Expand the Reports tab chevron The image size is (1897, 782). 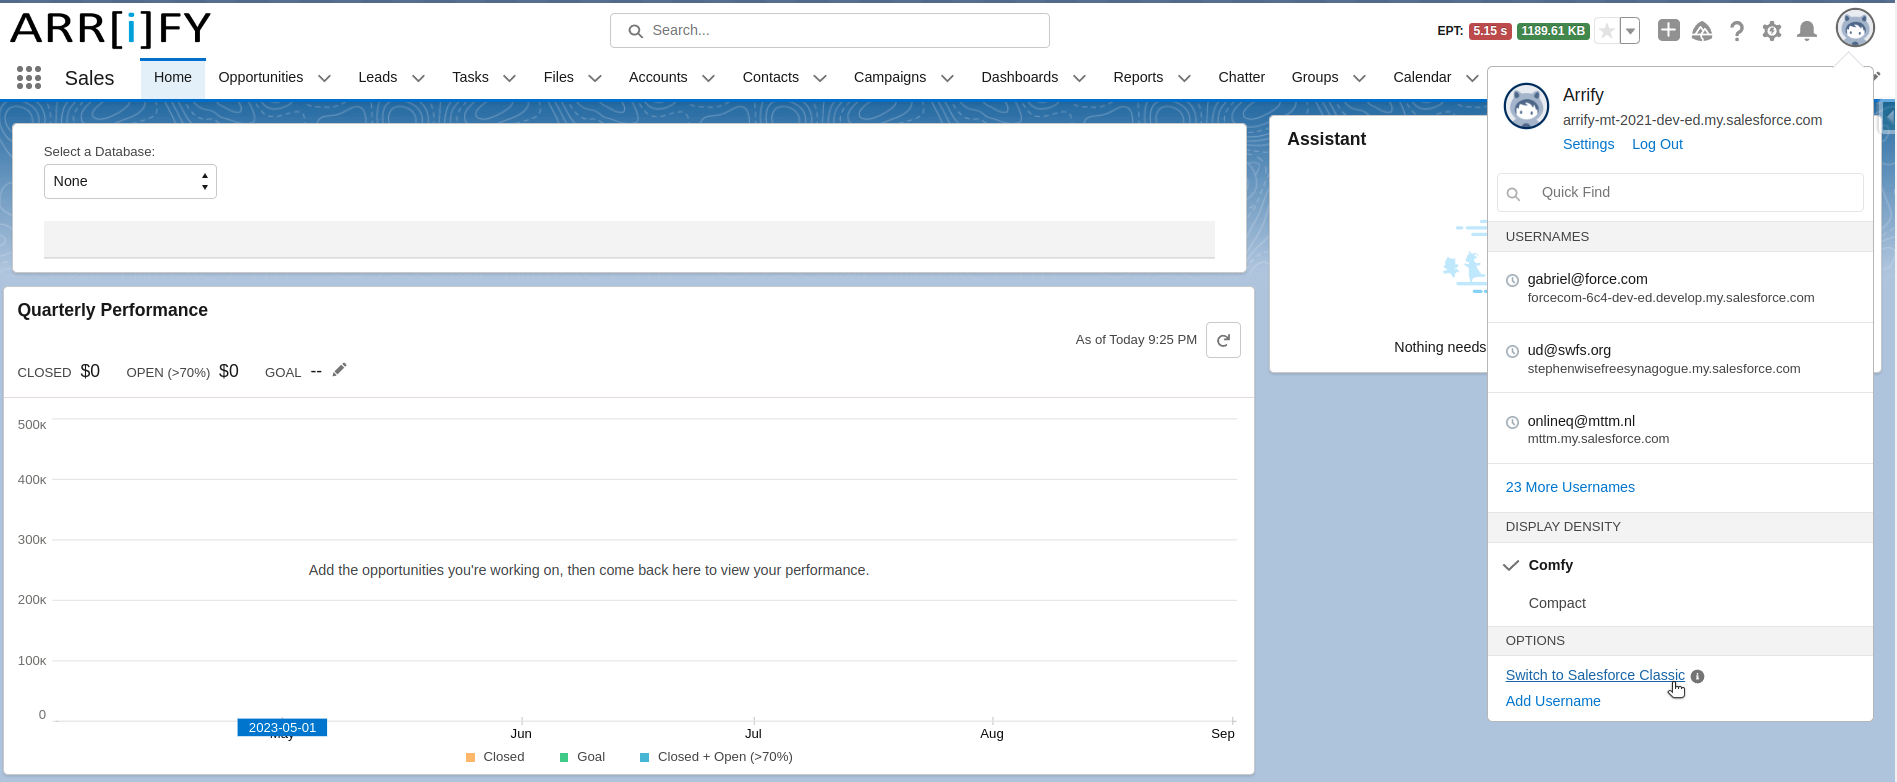tap(1184, 78)
